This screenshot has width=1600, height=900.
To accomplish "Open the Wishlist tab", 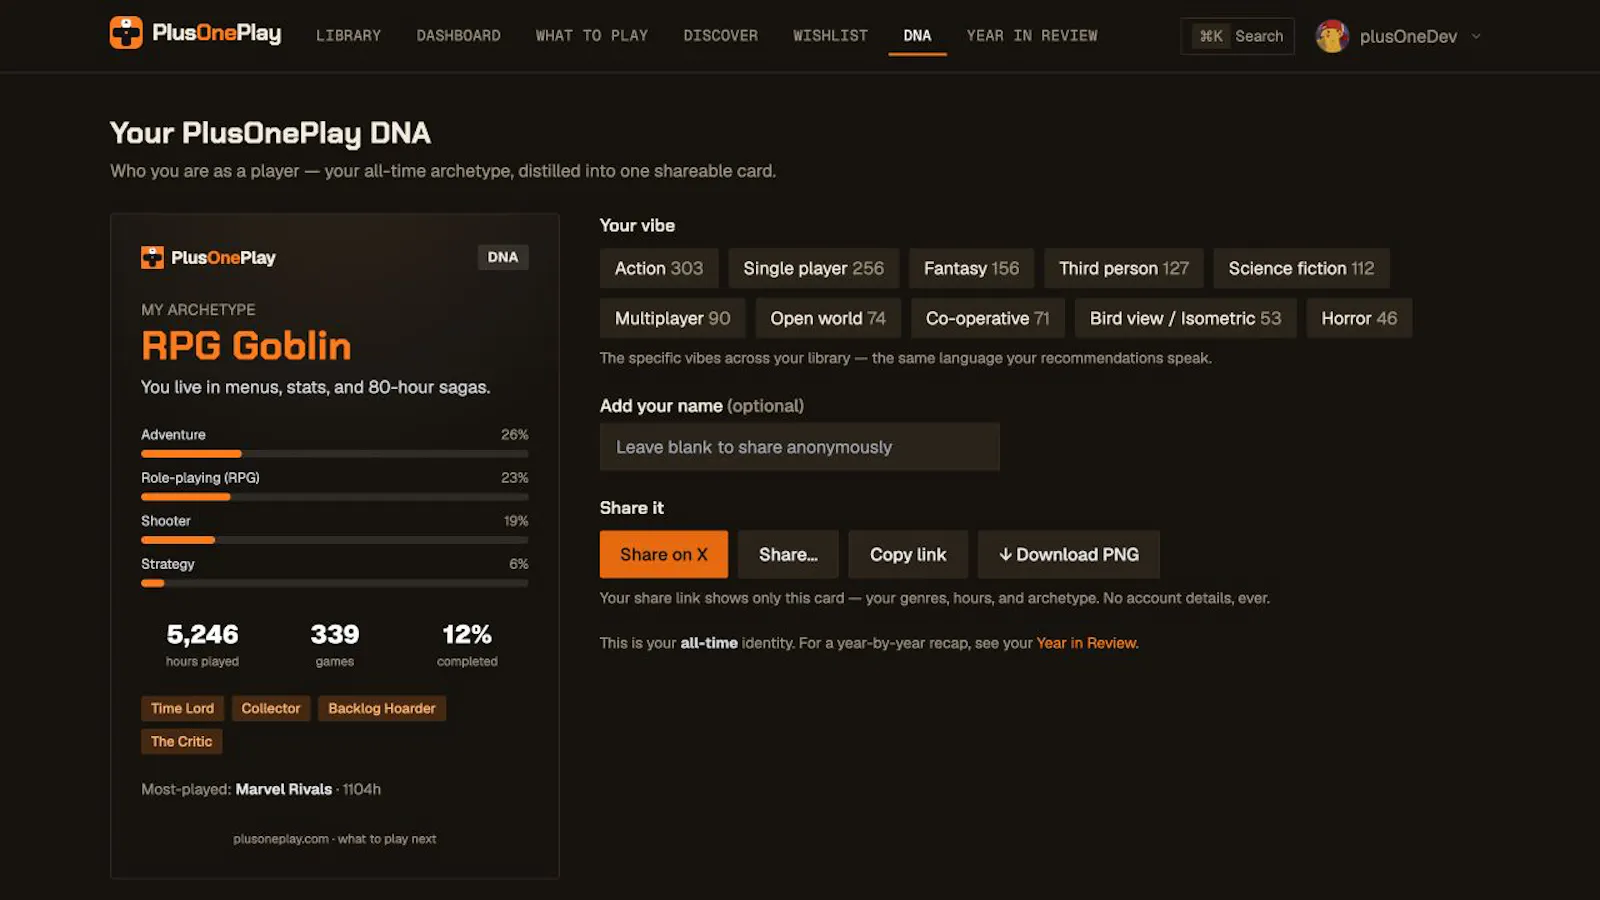I will (830, 36).
